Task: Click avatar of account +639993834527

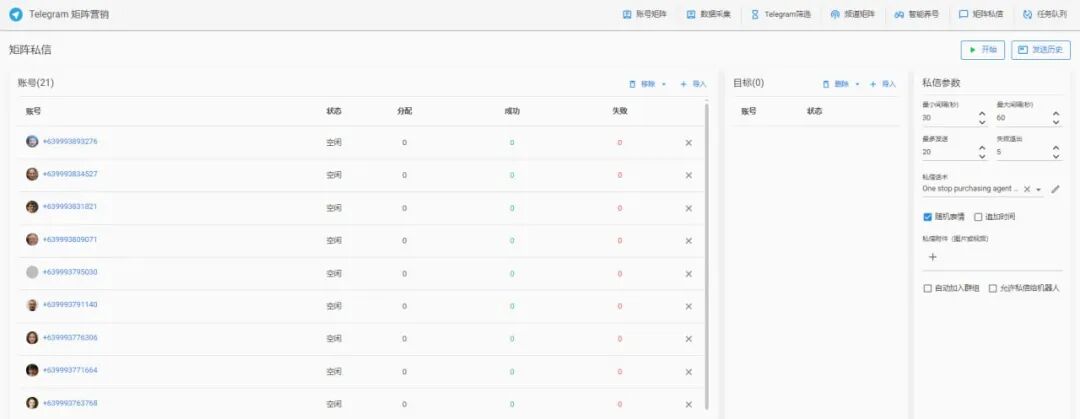Action: pyautogui.click(x=32, y=174)
